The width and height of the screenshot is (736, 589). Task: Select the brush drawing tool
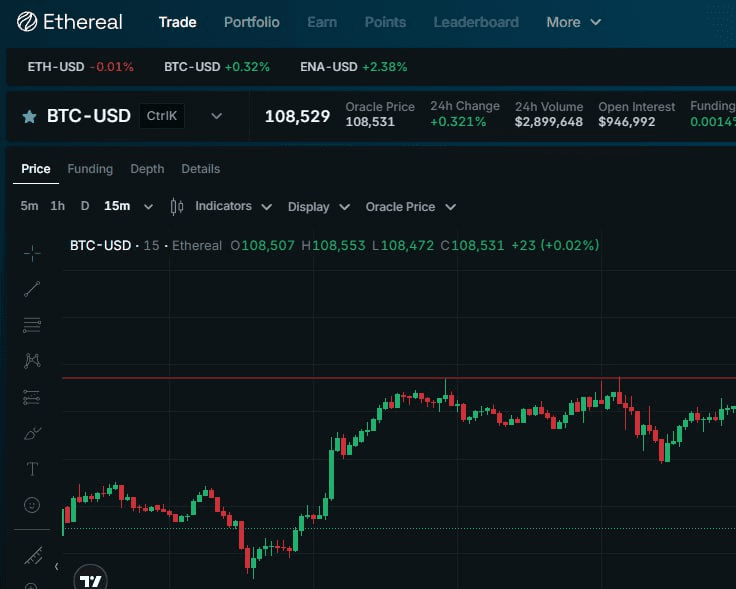tap(32, 433)
